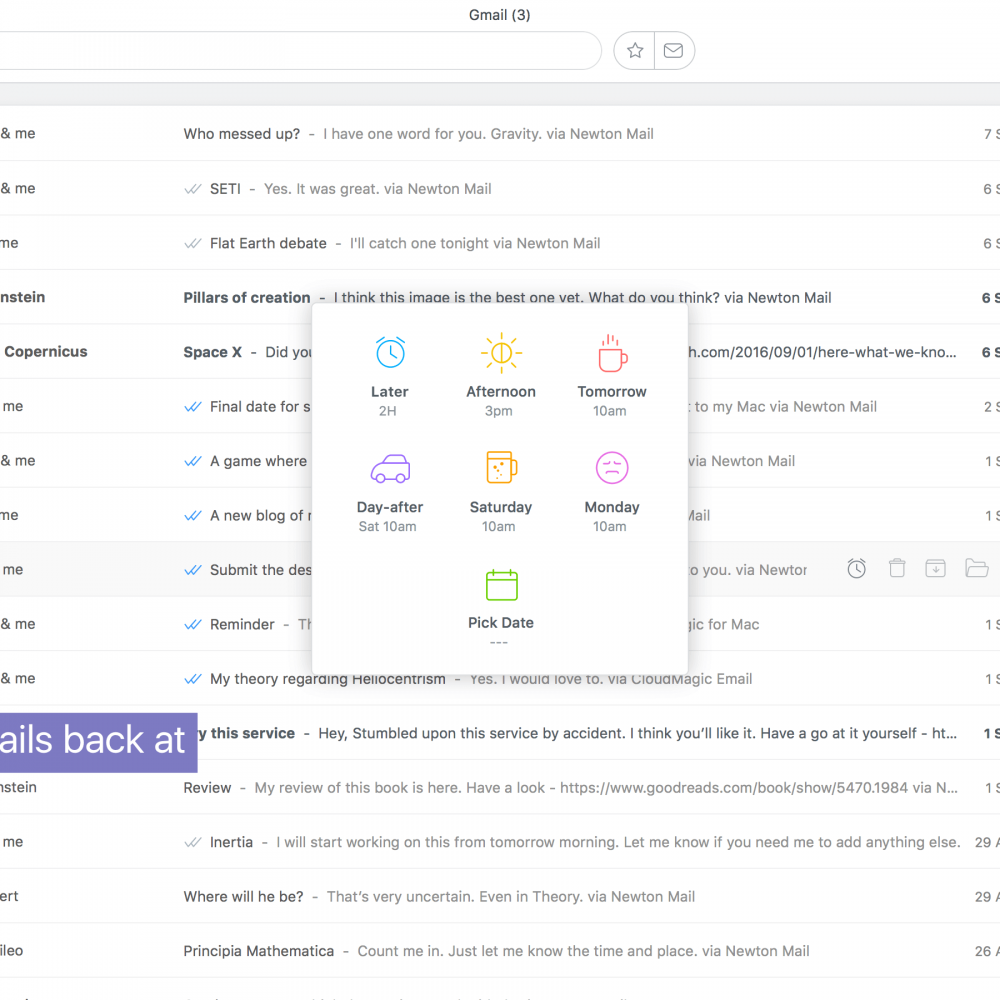Screen dimensions: 1000x1000
Task: Select the Monday snooze option label
Action: click(x=612, y=507)
